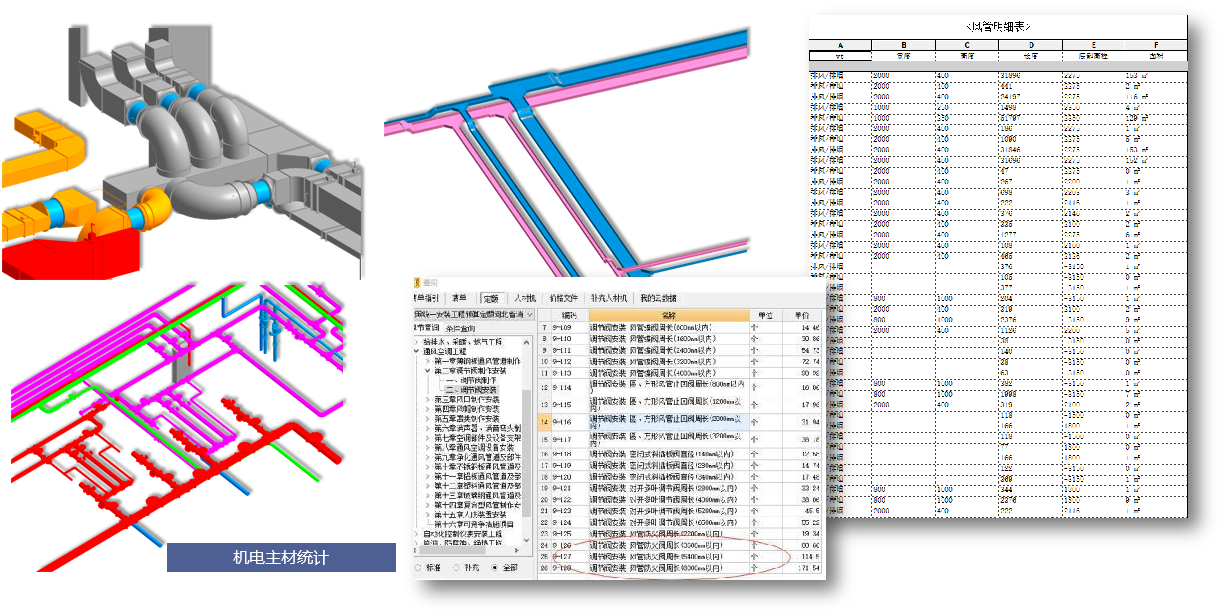
Task: Click the tree panel vertical scrollbar
Action: pyautogui.click(x=526, y=453)
